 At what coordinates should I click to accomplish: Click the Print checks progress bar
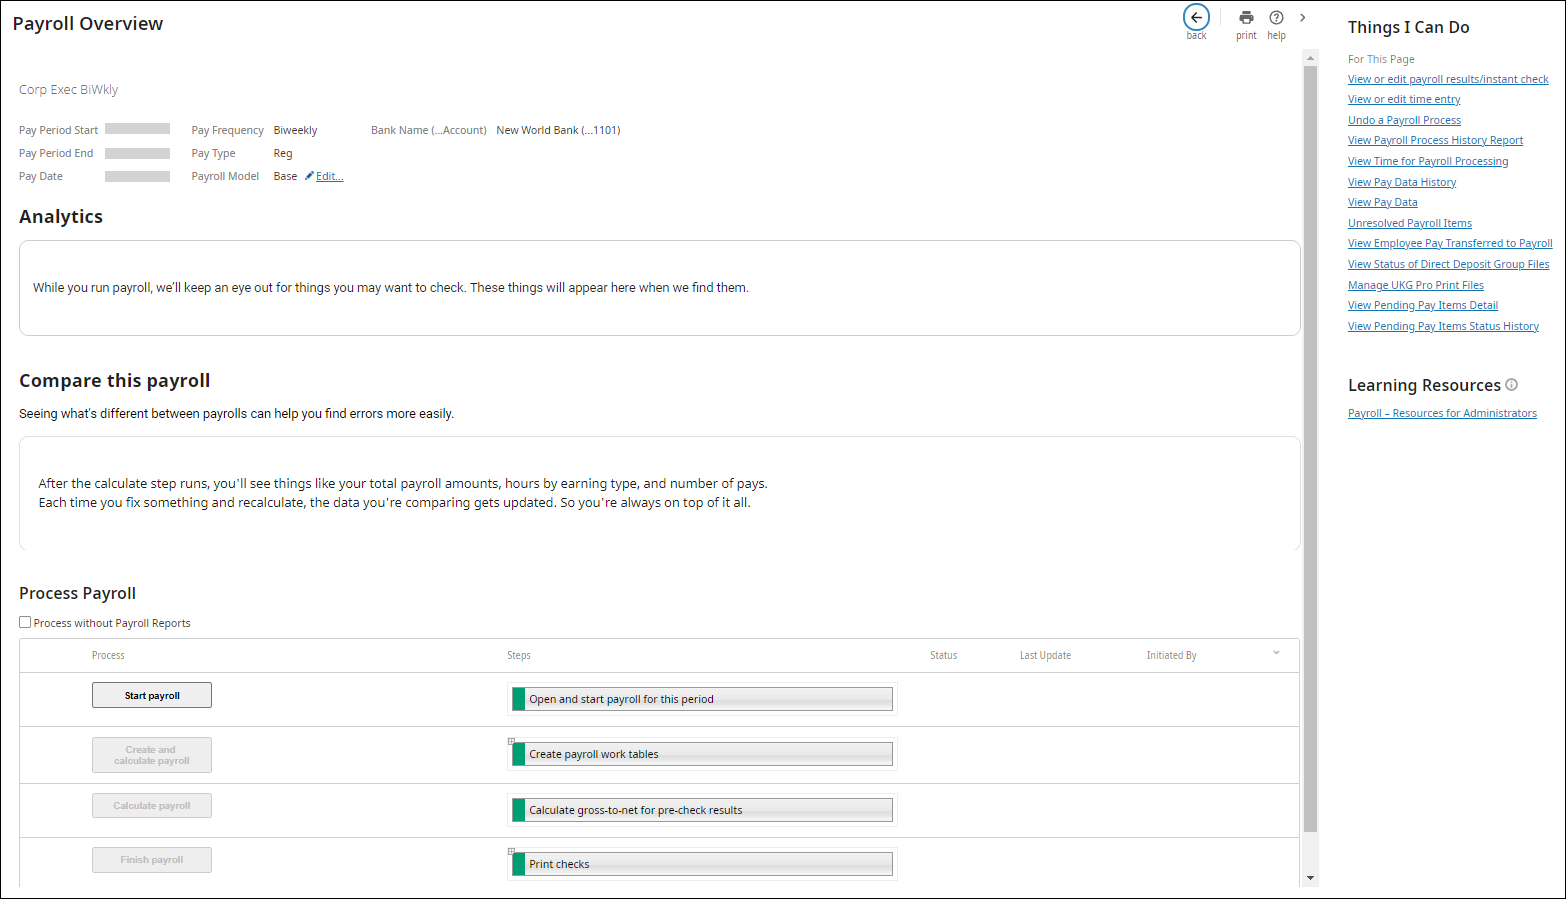click(x=702, y=864)
